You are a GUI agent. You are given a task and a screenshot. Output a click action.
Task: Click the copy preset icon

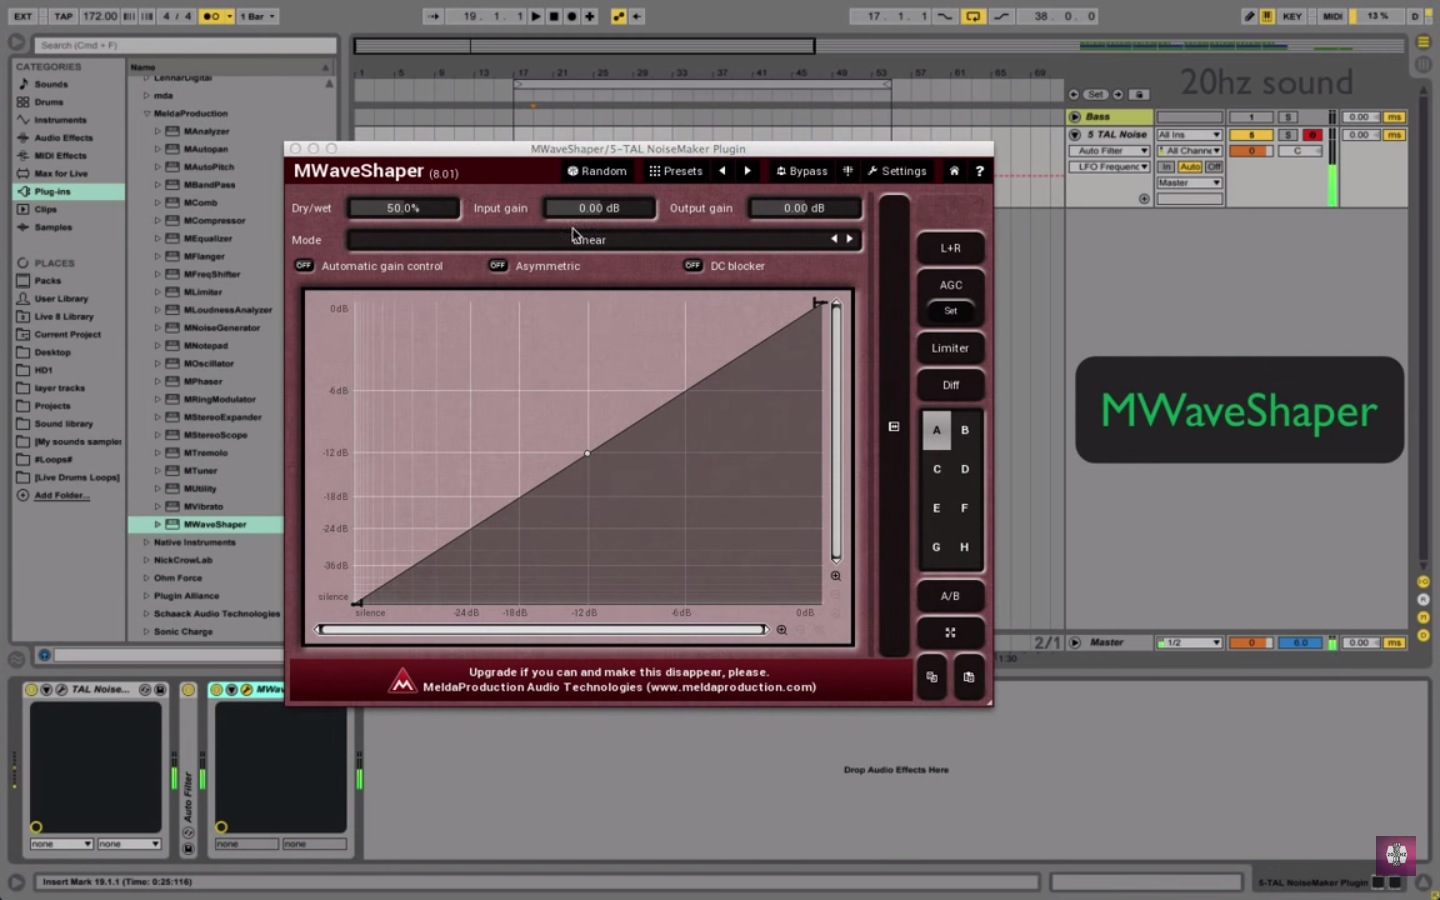[x=932, y=677]
